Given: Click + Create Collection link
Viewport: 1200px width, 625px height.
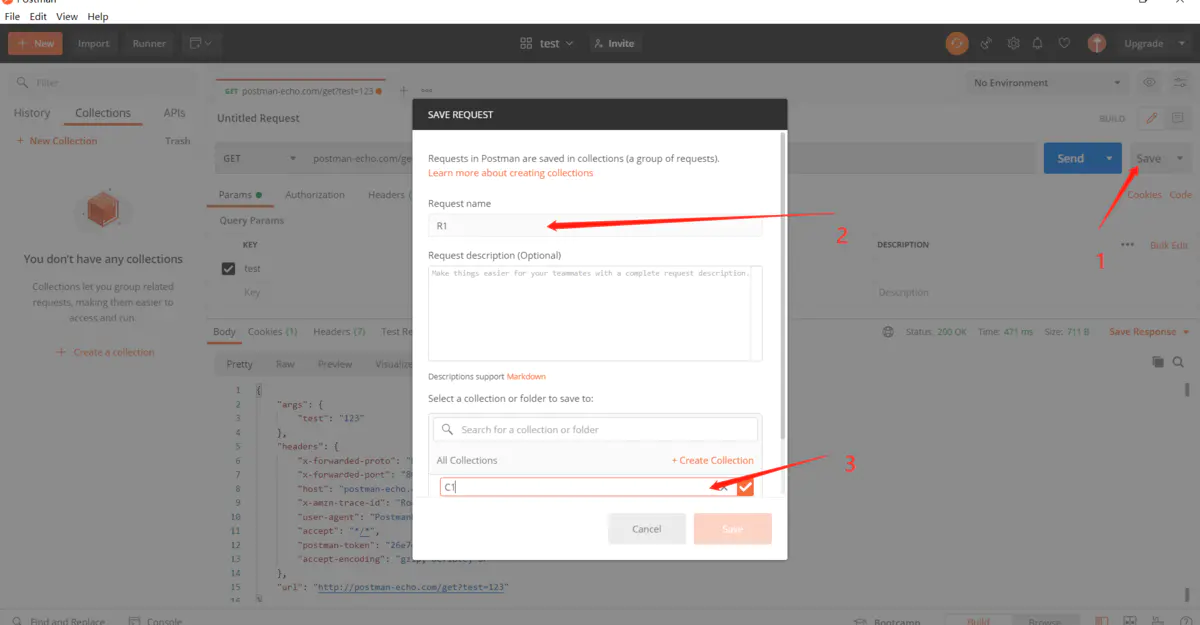Looking at the screenshot, I should pos(713,460).
